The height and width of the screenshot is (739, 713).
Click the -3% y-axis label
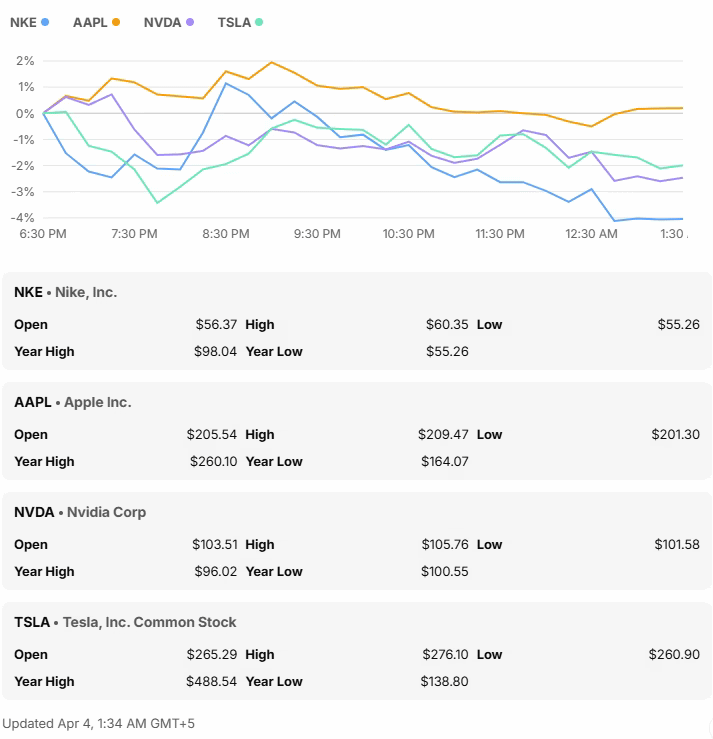23,192
